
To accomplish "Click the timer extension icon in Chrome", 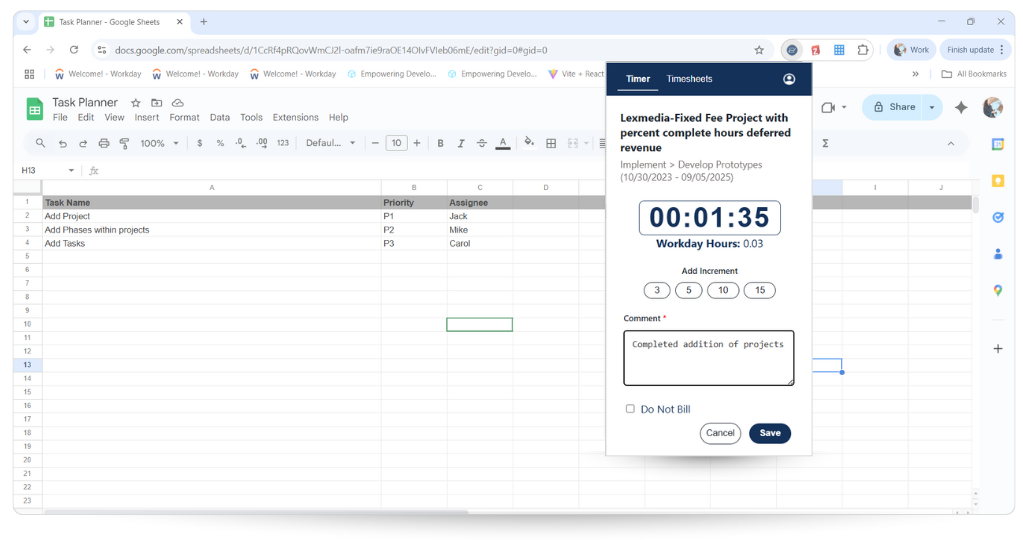I will point(791,50).
